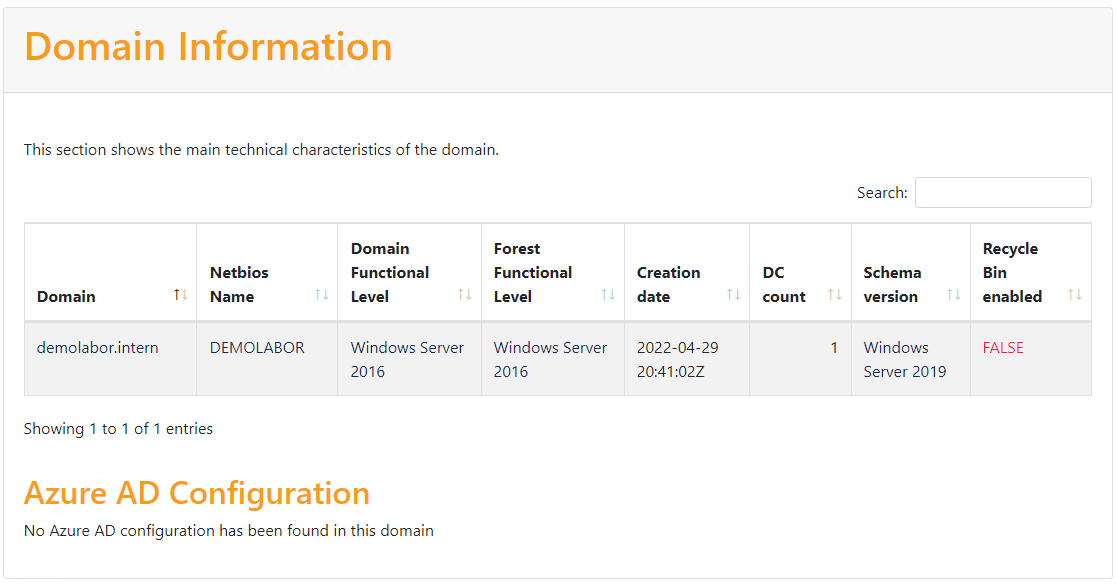Click the DEMOLABOR netbios name cell
1118x584 pixels.
click(x=257, y=348)
